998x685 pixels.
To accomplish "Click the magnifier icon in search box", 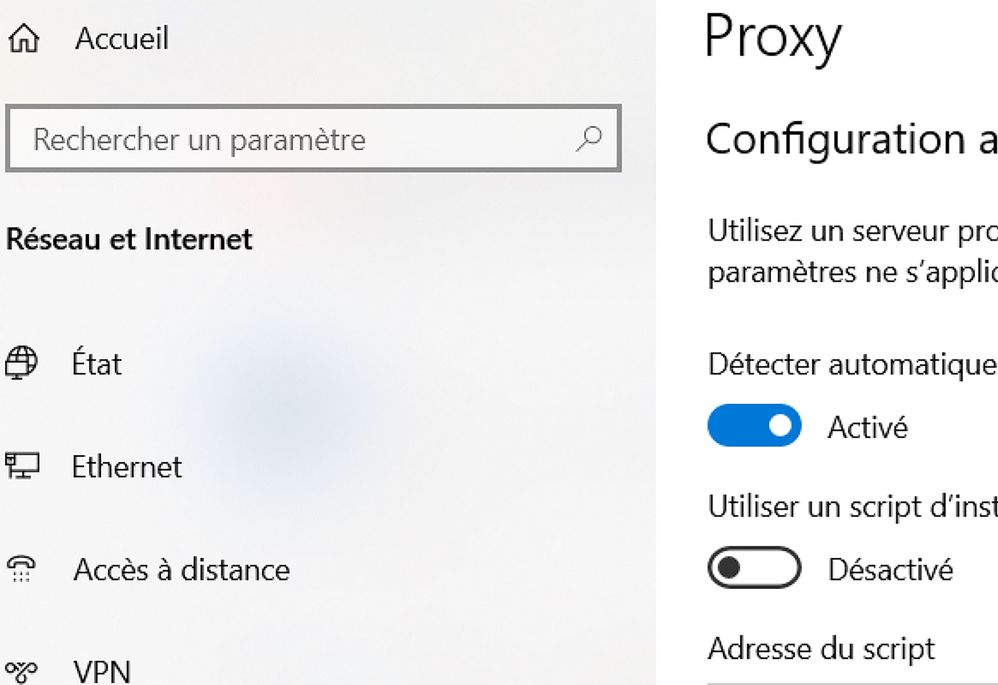I will (x=589, y=138).
